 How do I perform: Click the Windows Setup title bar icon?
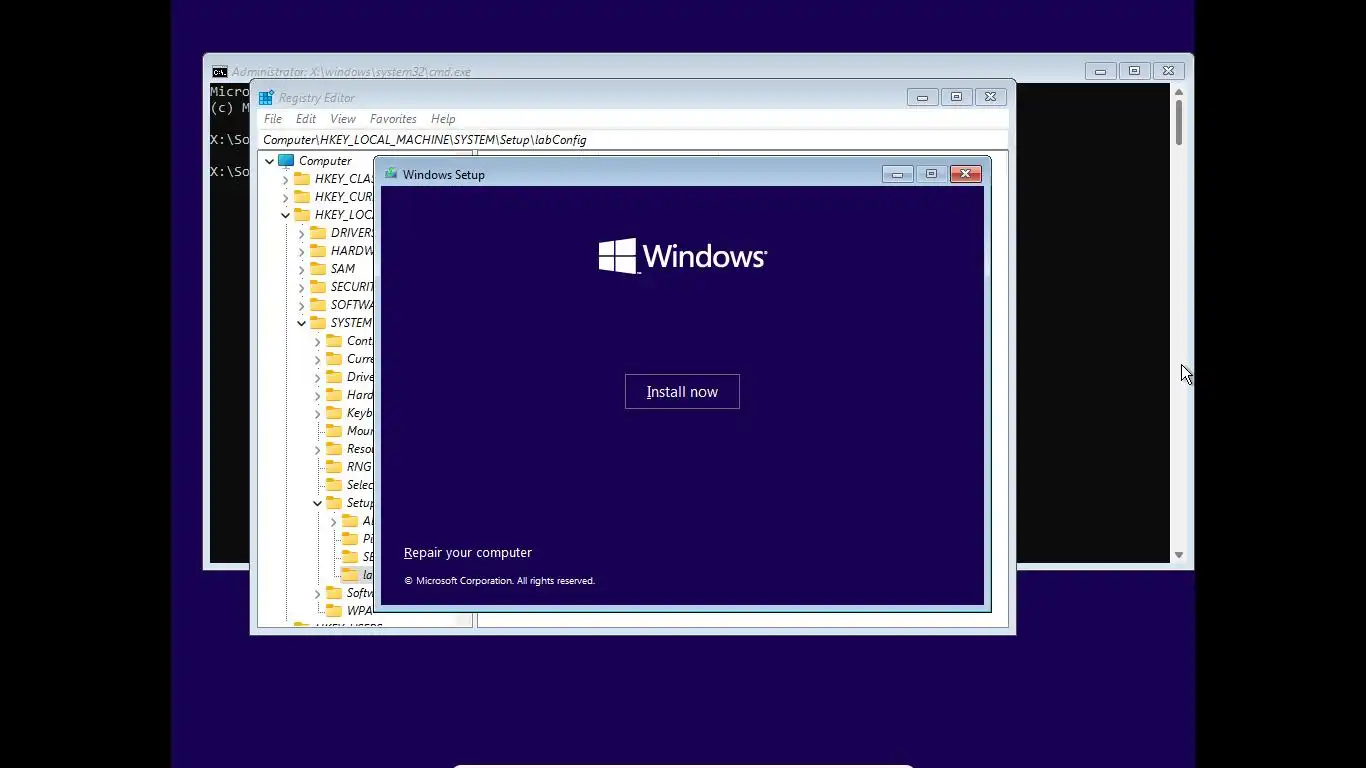391,174
